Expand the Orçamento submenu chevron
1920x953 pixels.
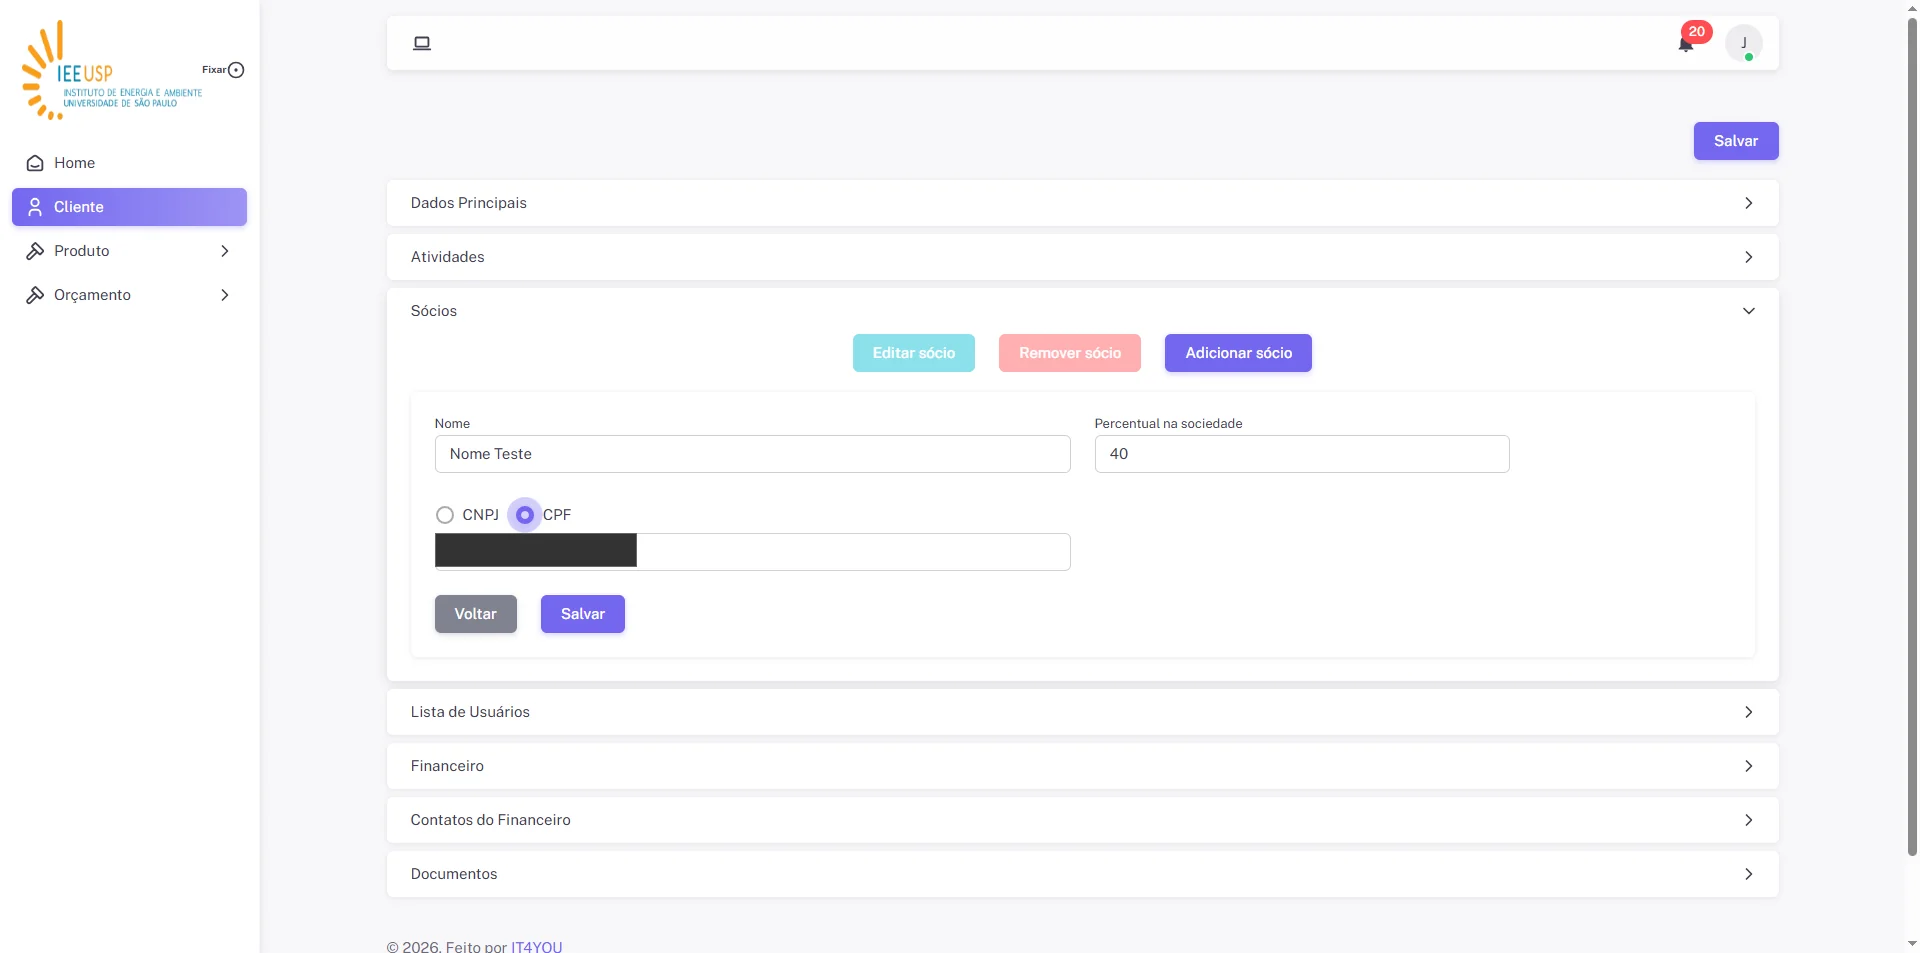(x=225, y=295)
